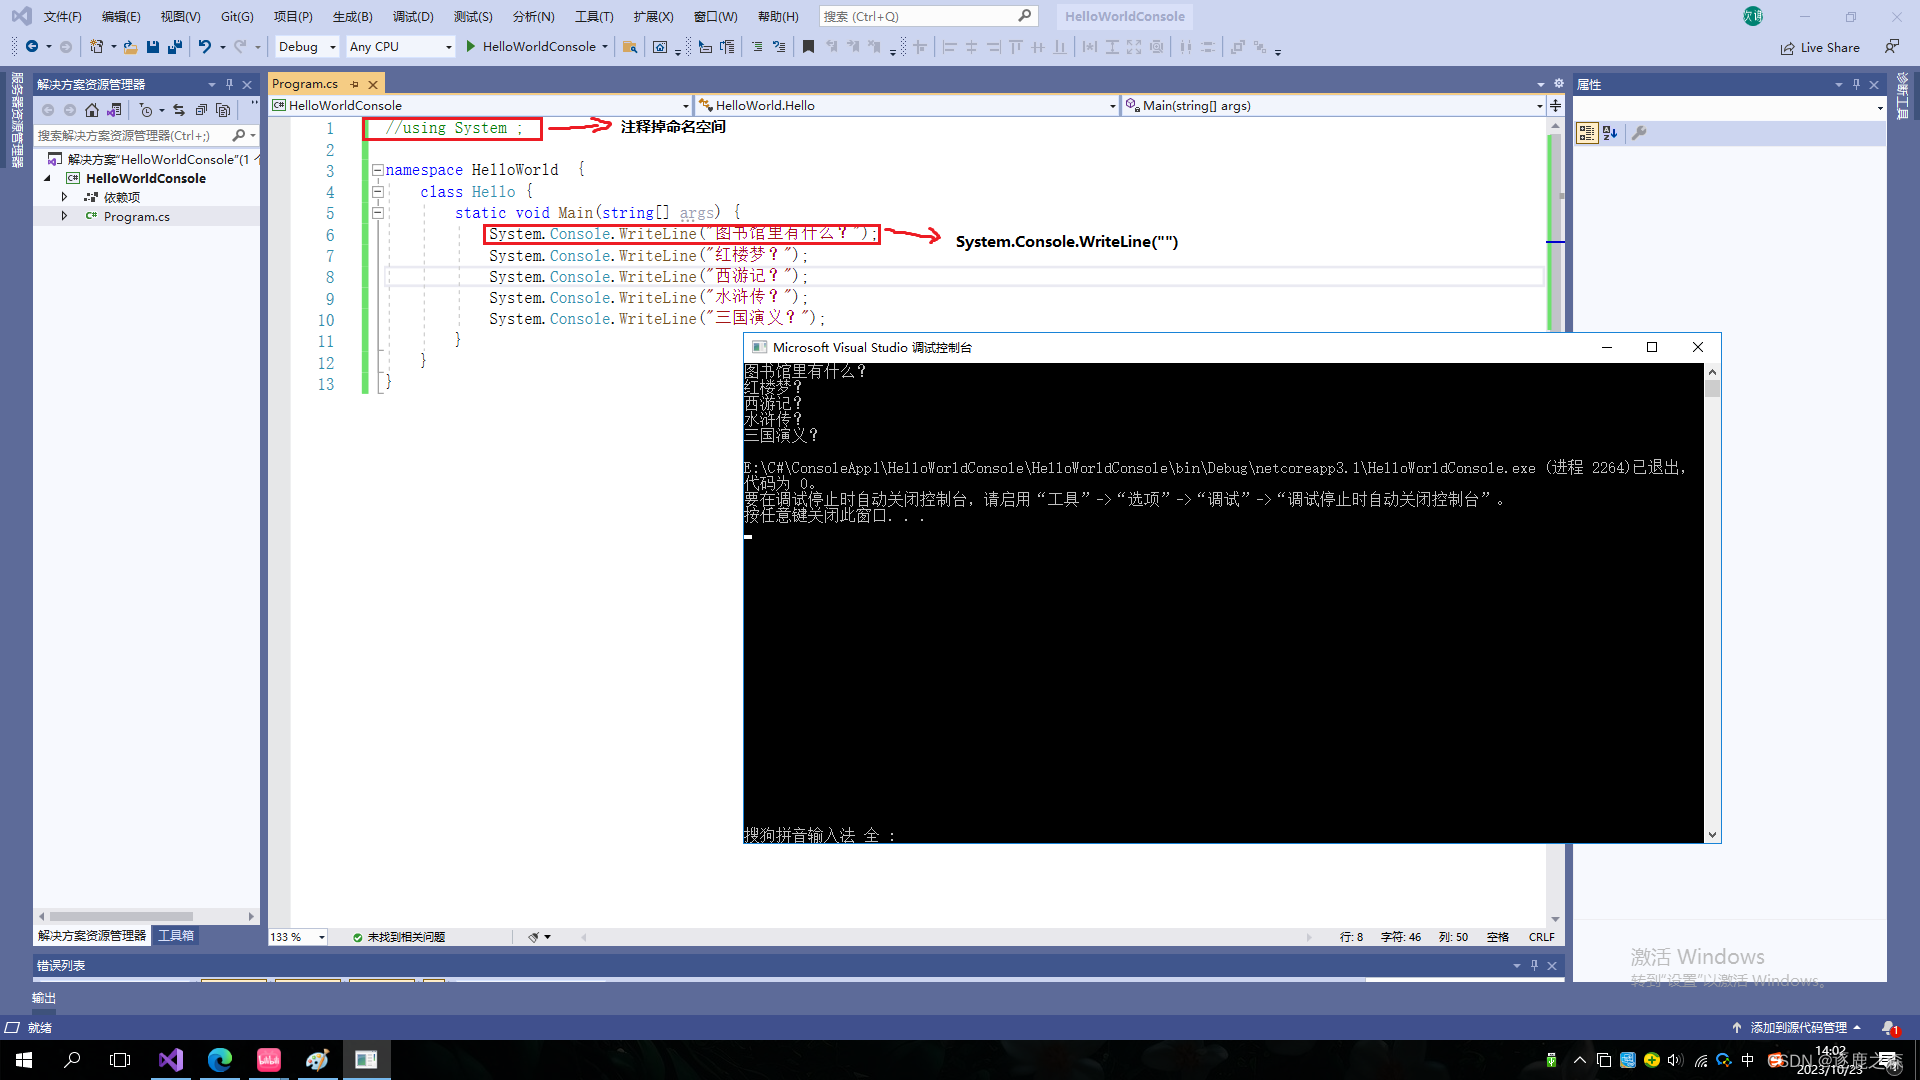Open the 调试(D) menu

coord(413,16)
